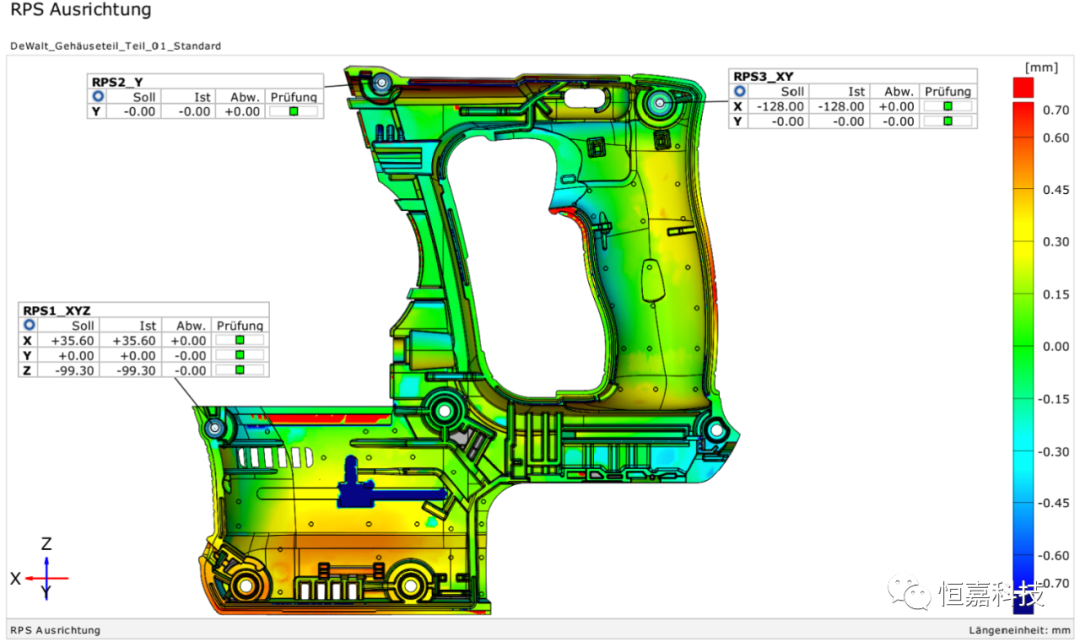Select the Soll value -128.00 in RPS3_XY
1080x642 pixels.
pyautogui.click(x=780, y=107)
